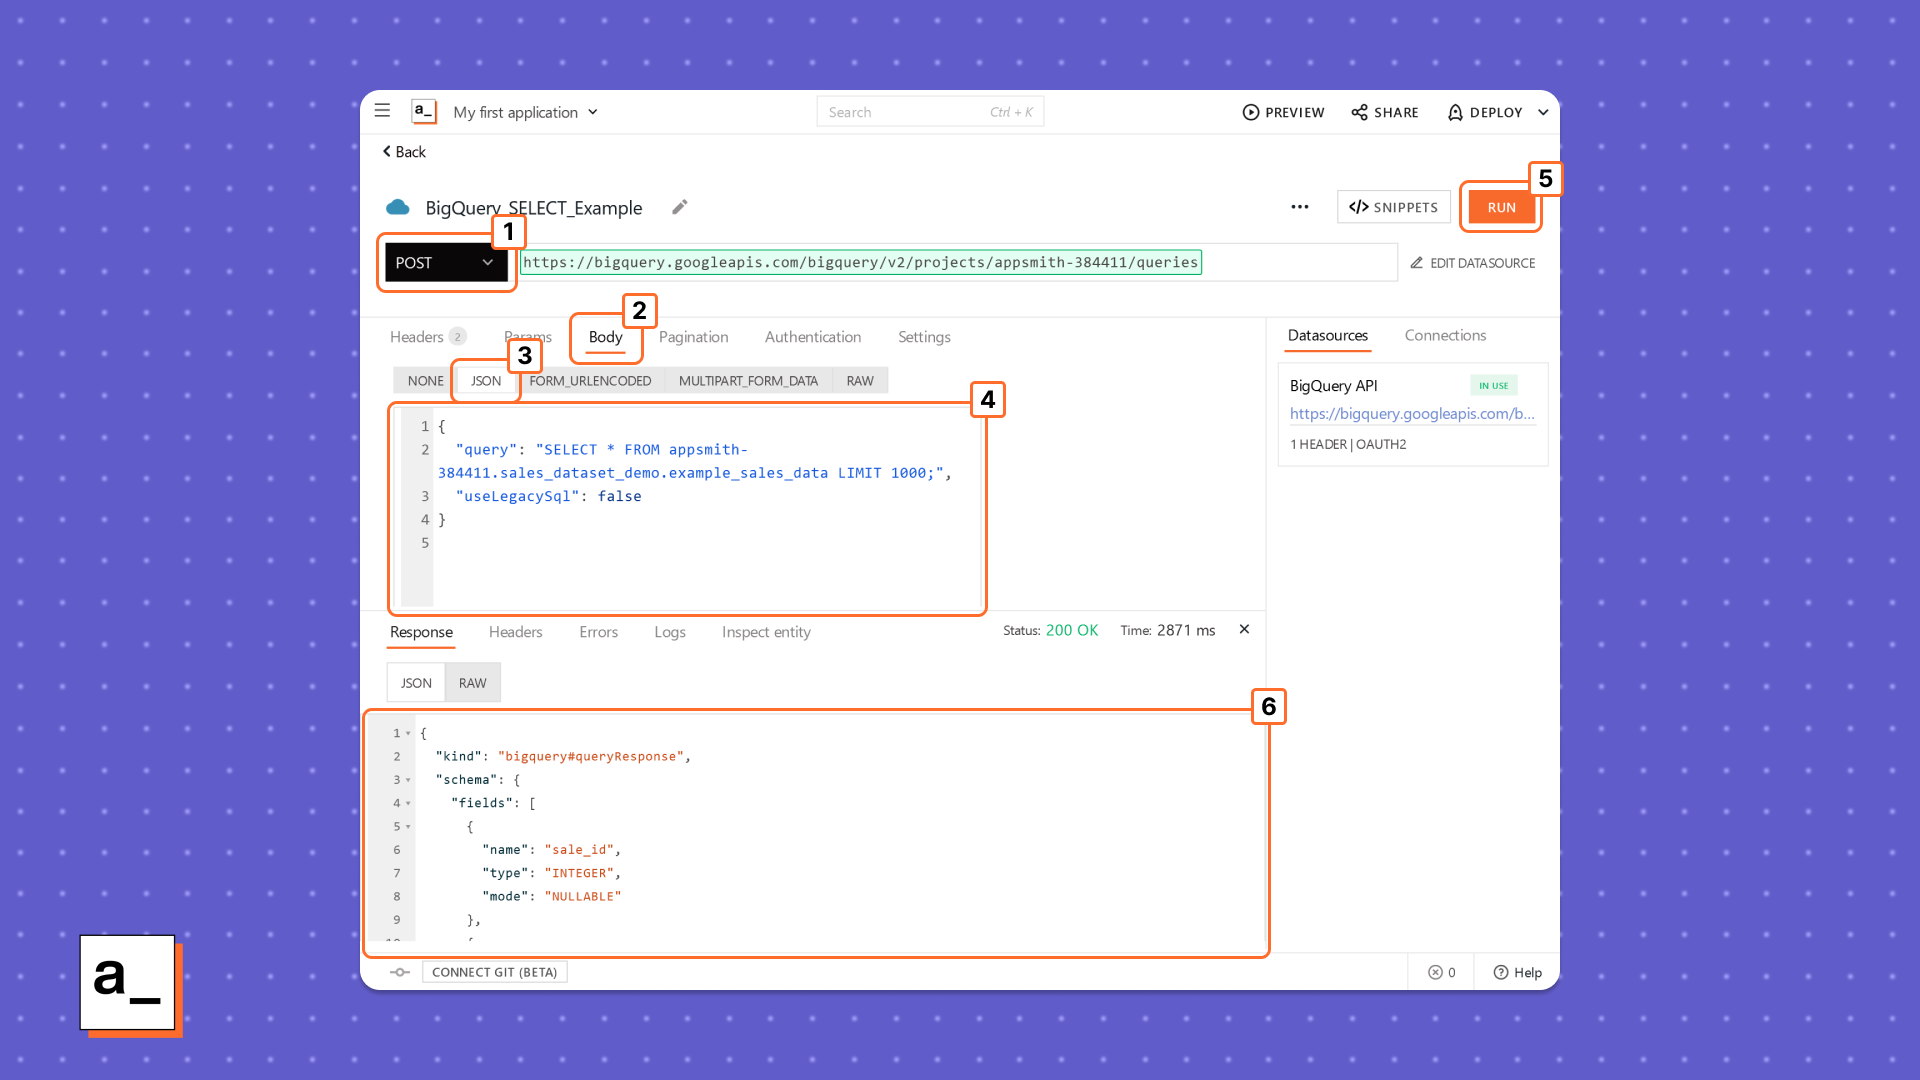Select NONE body type
The image size is (1920, 1080).
click(425, 381)
